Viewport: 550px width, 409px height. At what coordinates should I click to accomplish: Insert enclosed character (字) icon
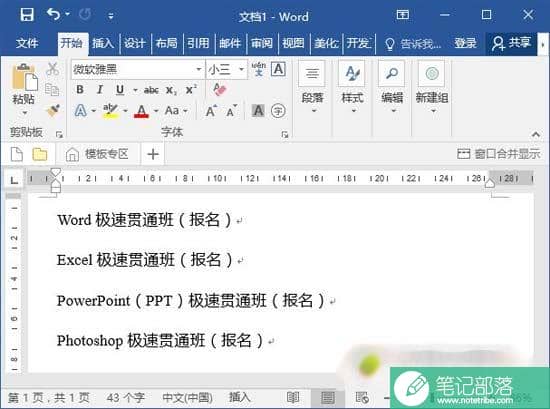[278, 111]
